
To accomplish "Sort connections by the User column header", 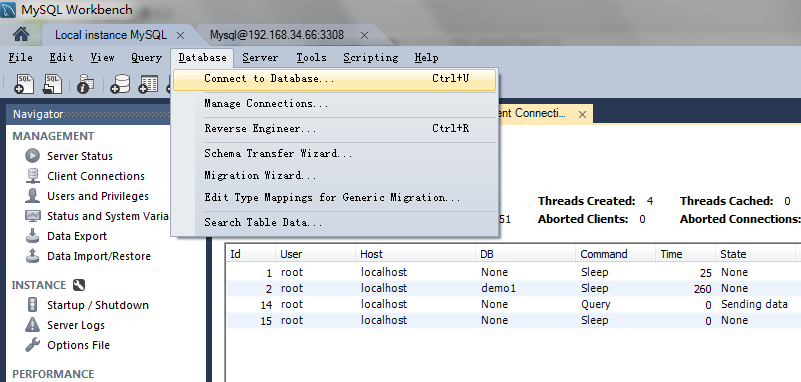I will coord(316,254).
